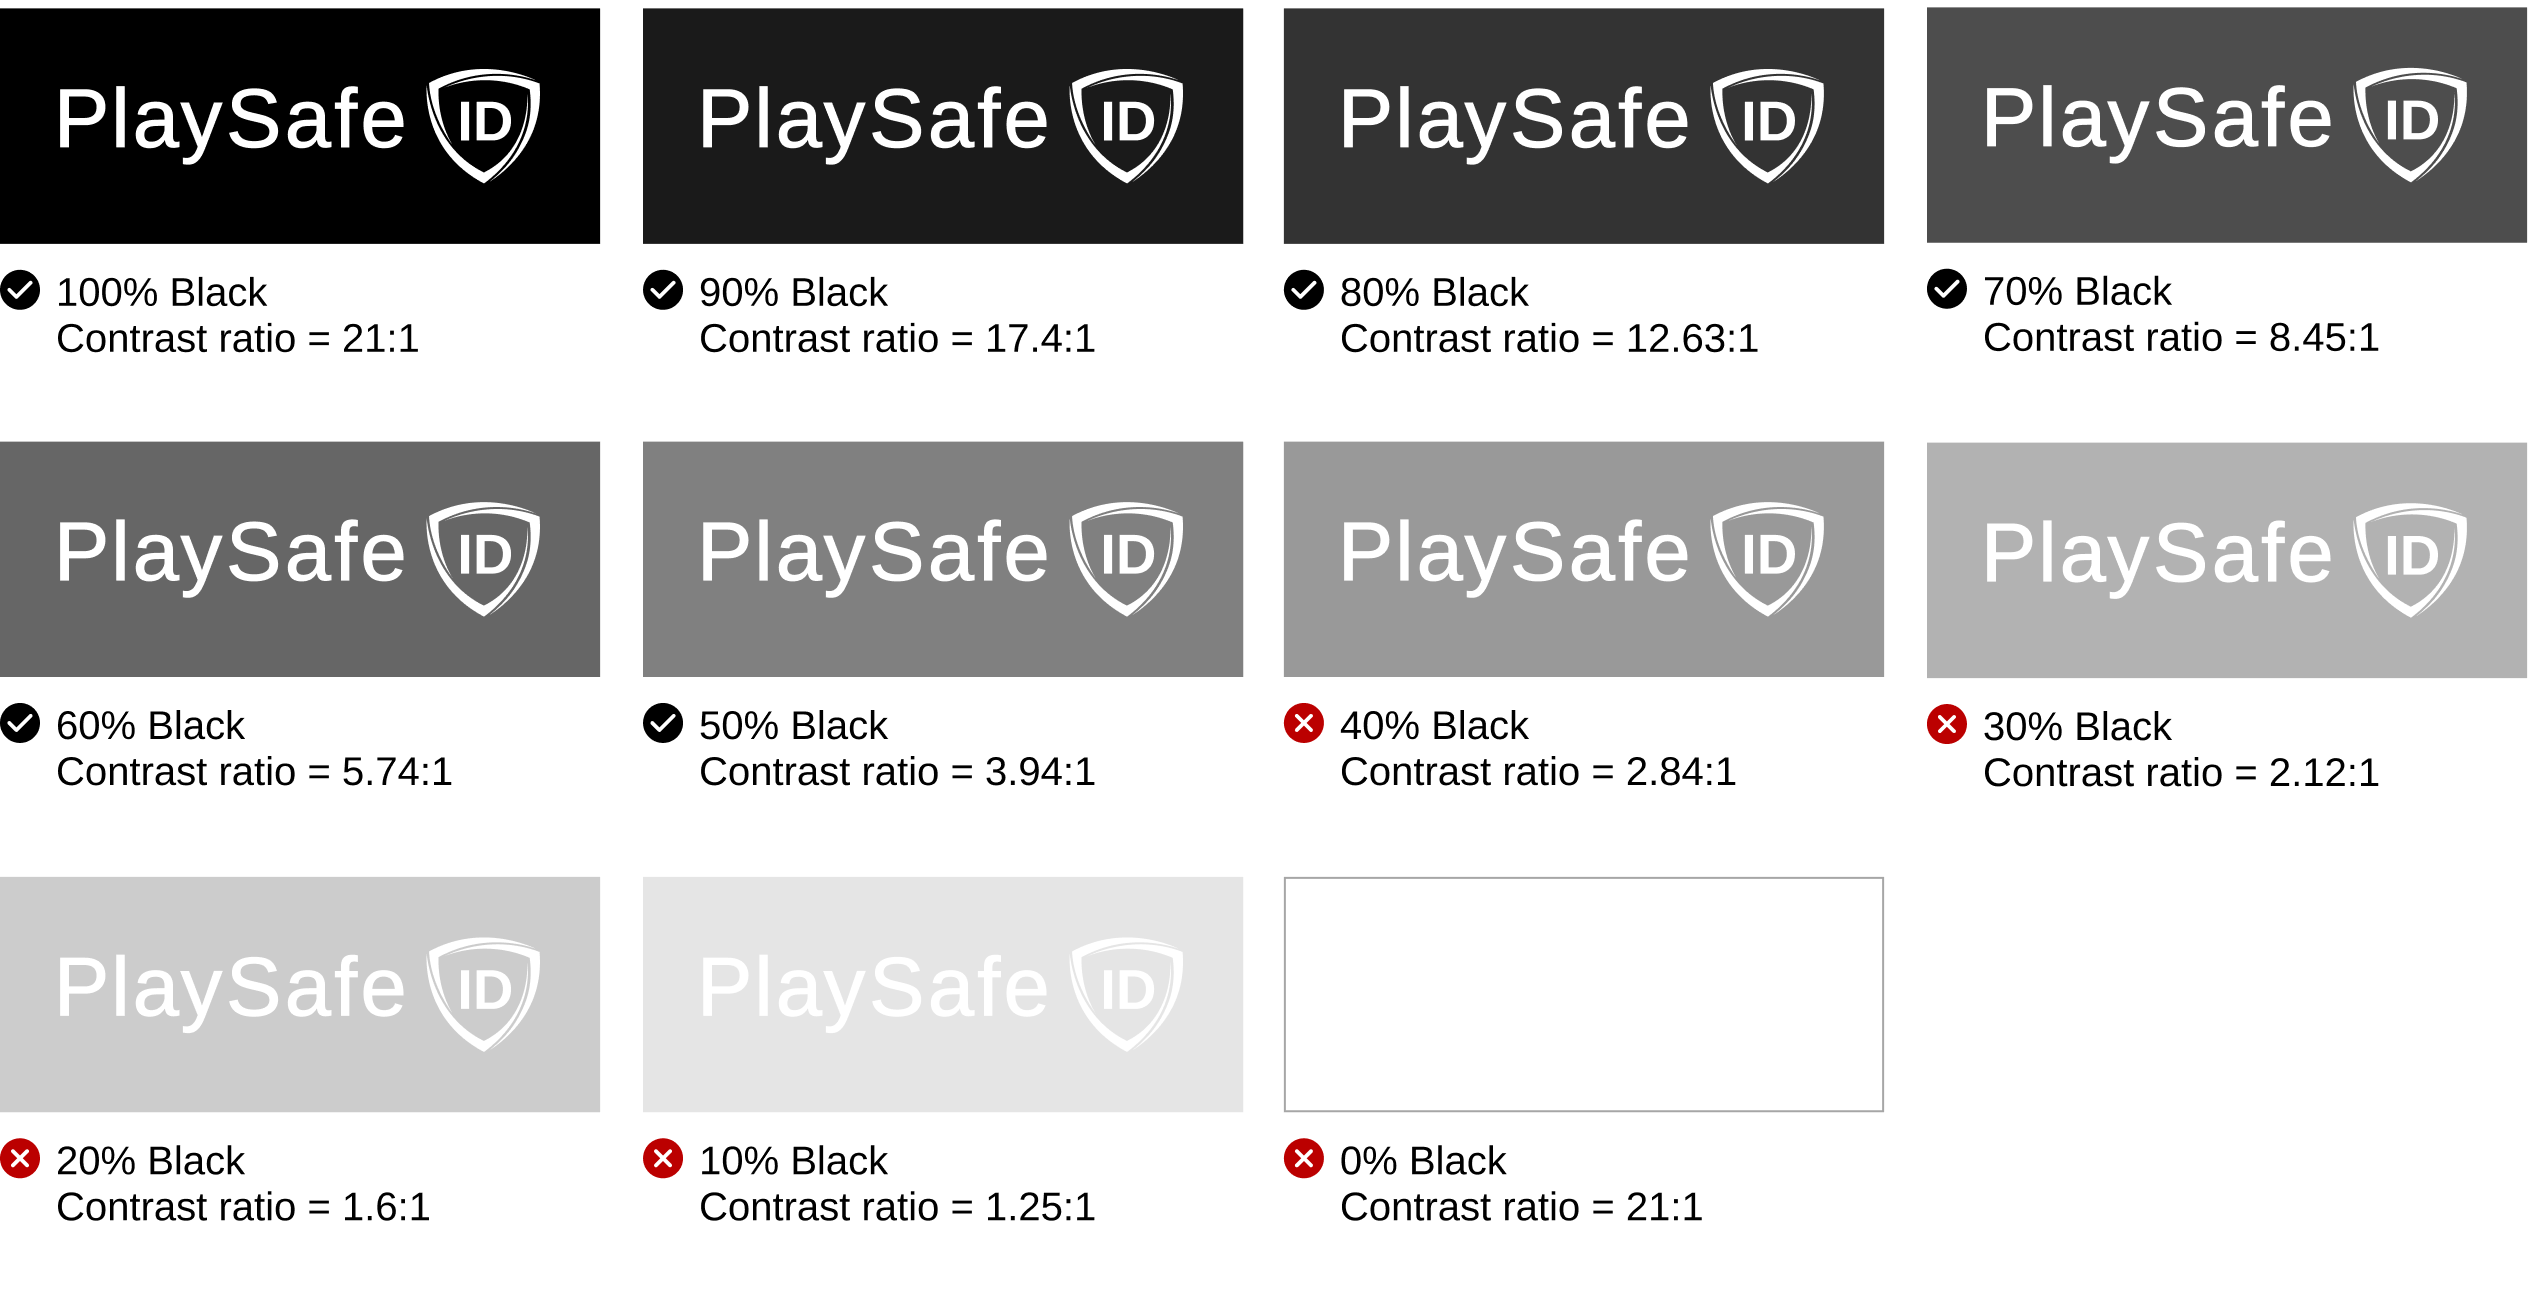
Task: Click the red X icon beside 30% Black
Action: click(x=1947, y=724)
